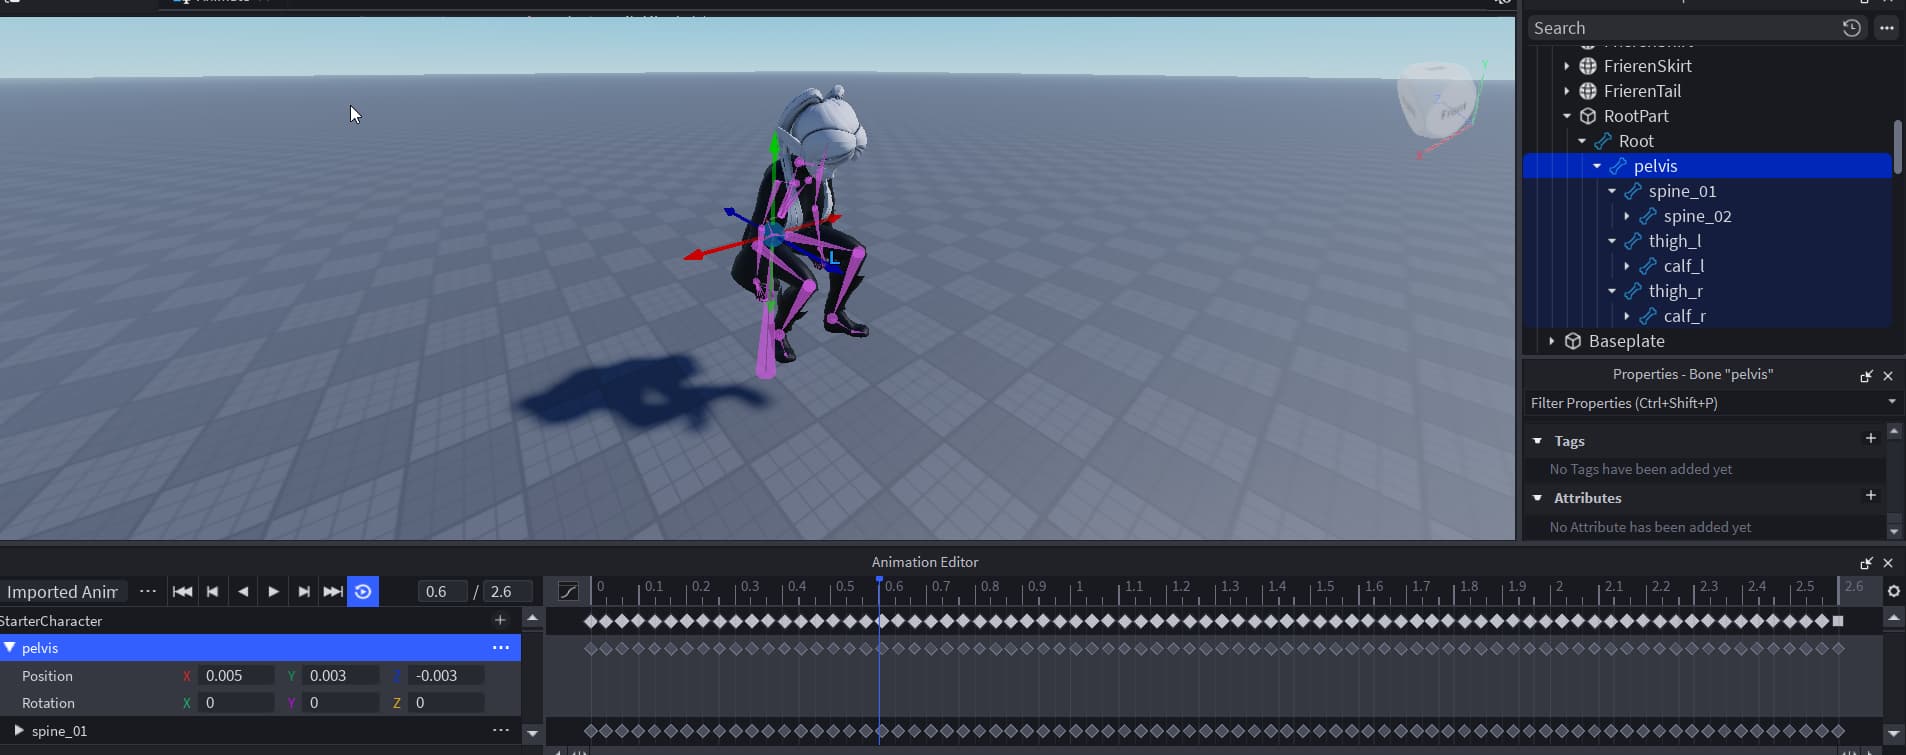This screenshot has height=755, width=1906.
Task: Undock the Animation Editor panel
Action: pos(1866,563)
